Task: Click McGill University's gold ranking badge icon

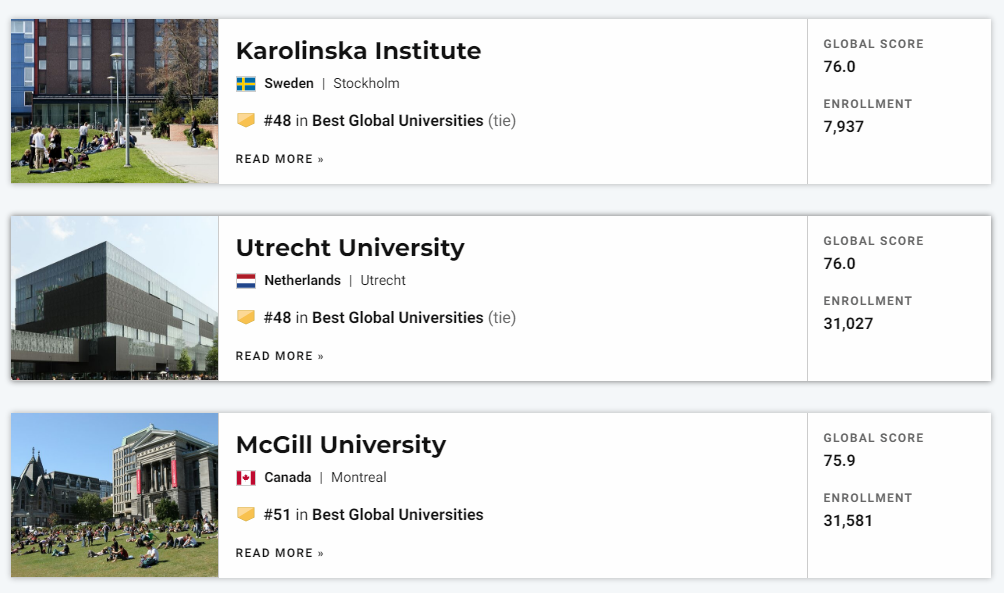Action: (246, 514)
